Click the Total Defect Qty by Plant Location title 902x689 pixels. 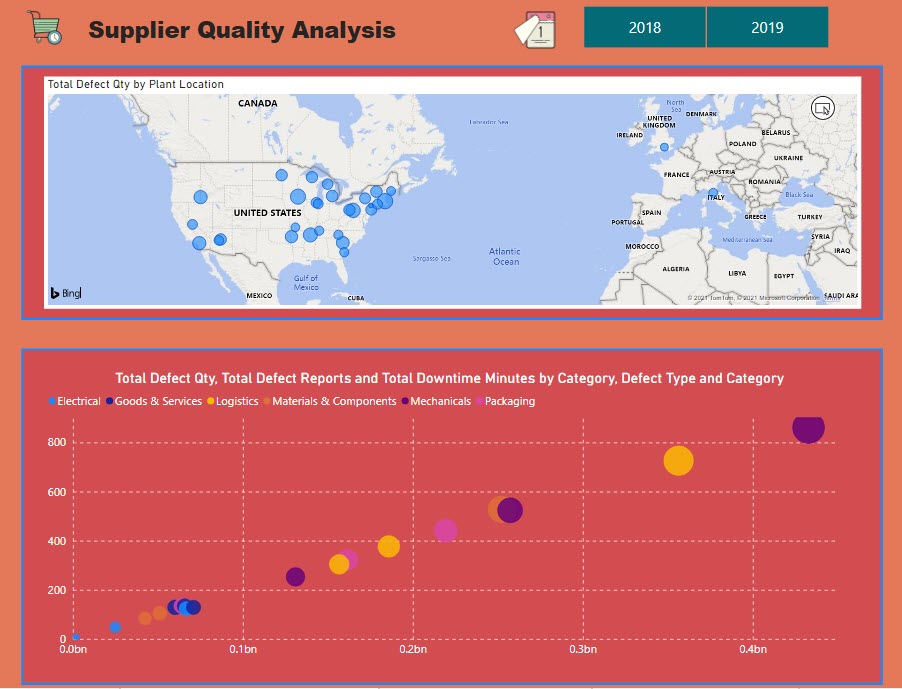click(136, 84)
